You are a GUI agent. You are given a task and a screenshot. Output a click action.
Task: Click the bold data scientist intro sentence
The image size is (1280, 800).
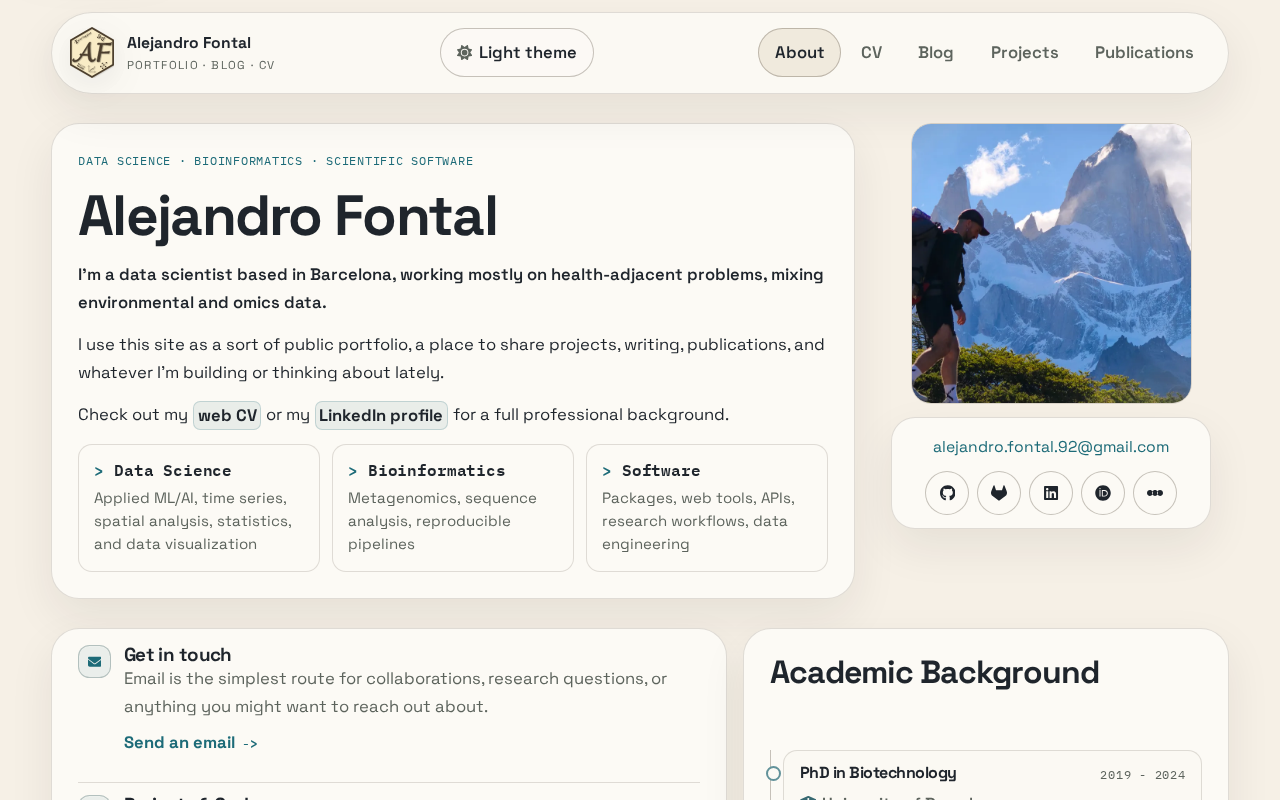click(451, 289)
